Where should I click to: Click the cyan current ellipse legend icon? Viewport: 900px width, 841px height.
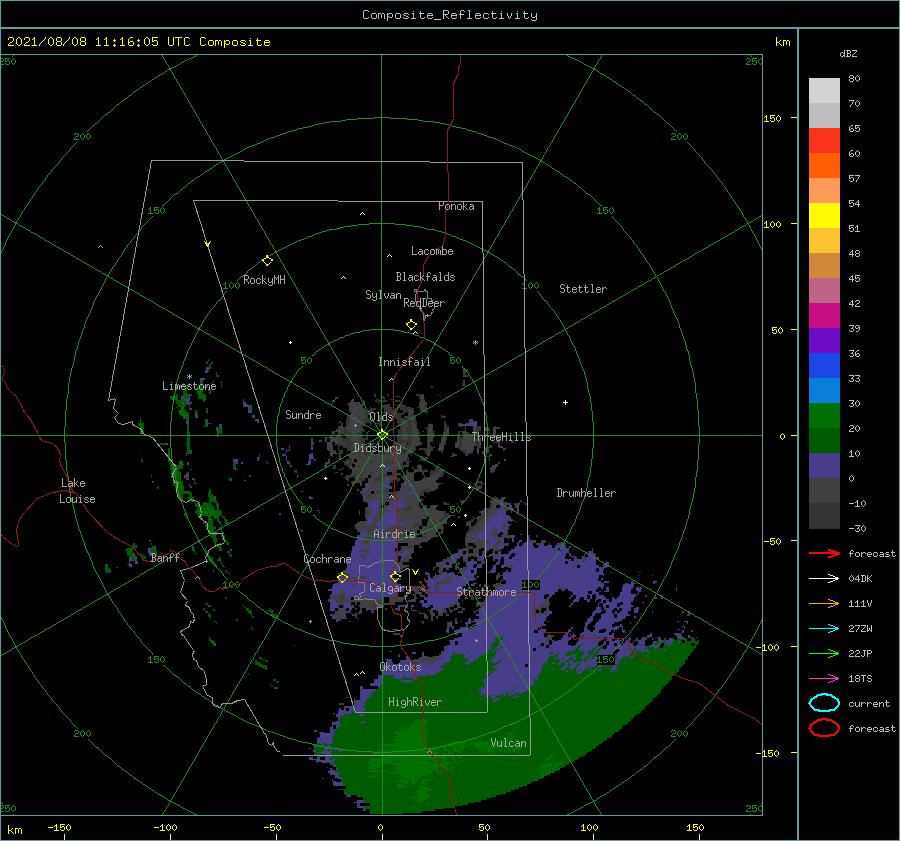point(824,703)
